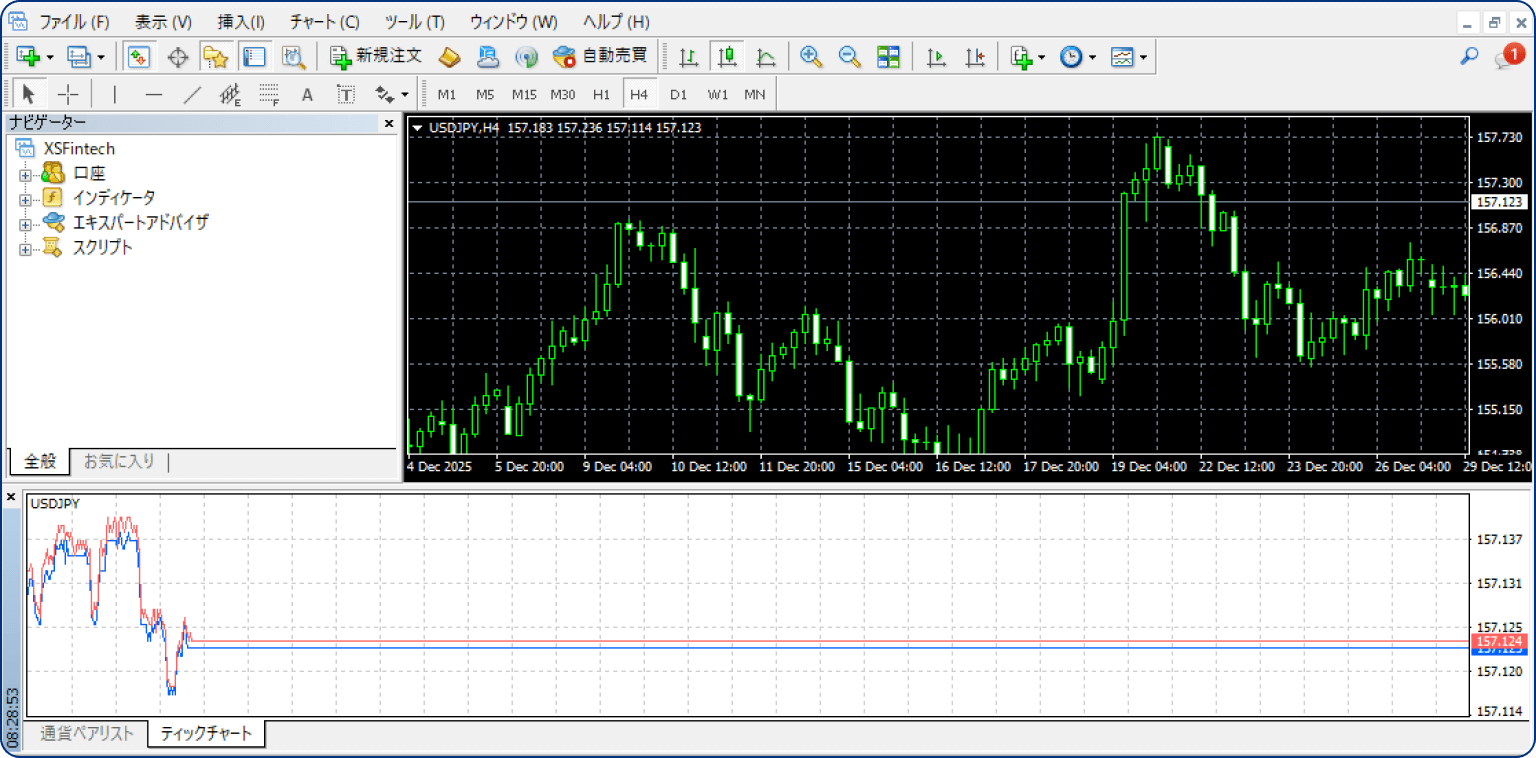Image resolution: width=1536 pixels, height=758 pixels.
Task: Click the zoom out magnifier icon
Action: point(849,57)
